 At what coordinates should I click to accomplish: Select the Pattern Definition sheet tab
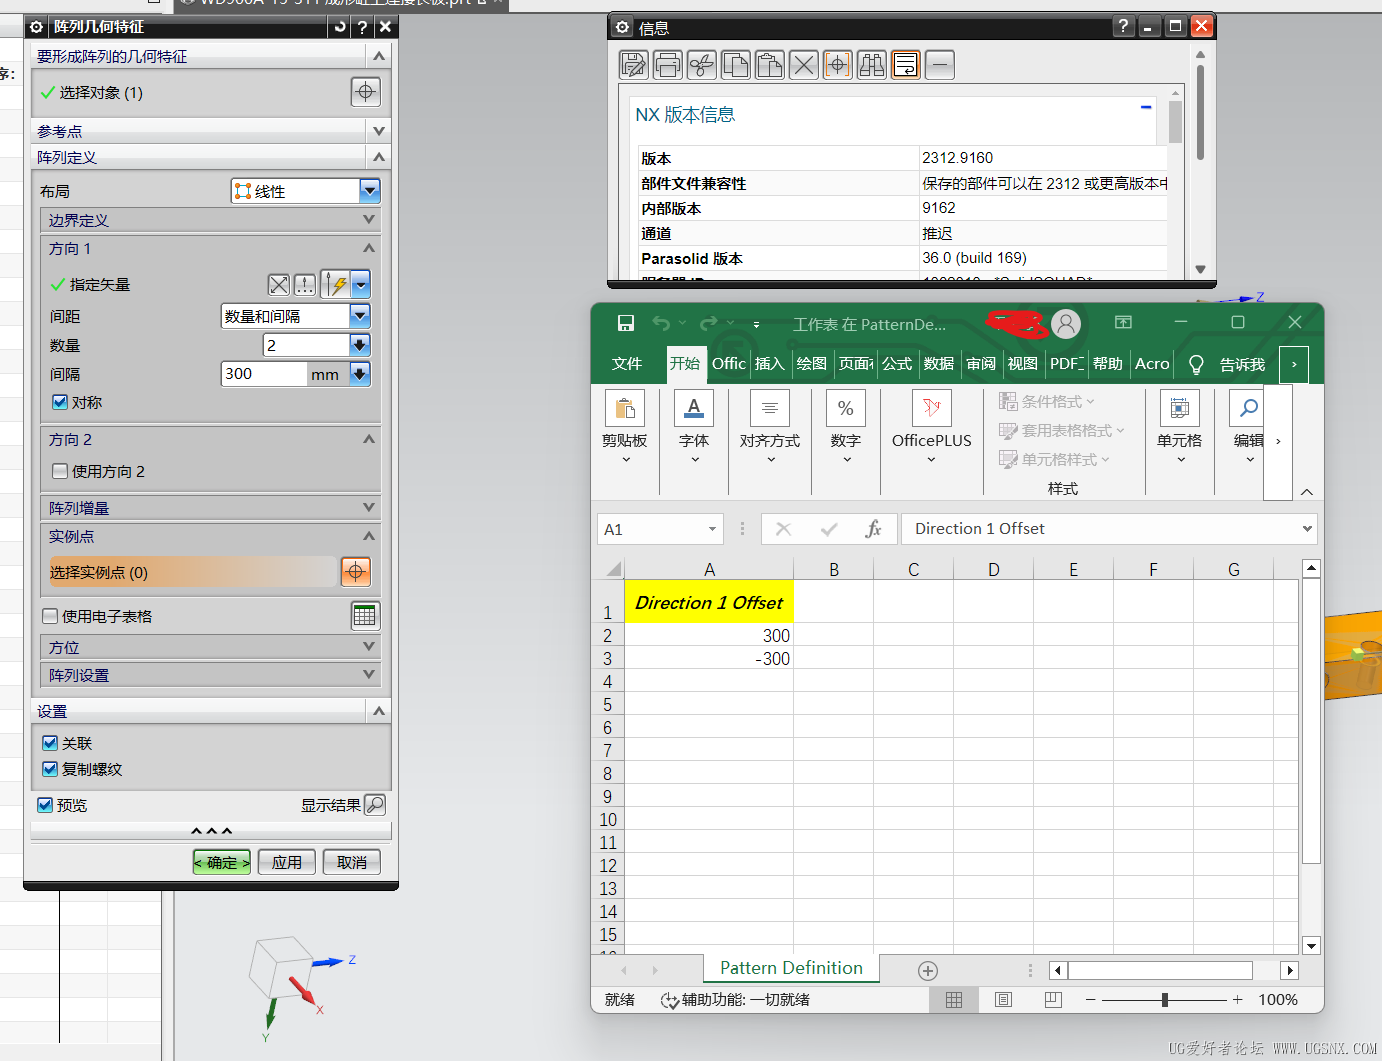click(791, 968)
